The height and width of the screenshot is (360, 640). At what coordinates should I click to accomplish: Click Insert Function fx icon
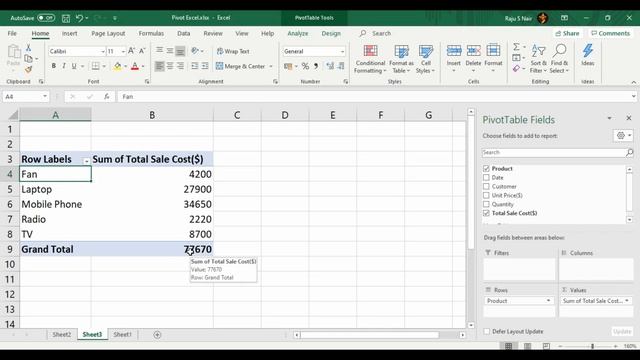click(x=107, y=97)
